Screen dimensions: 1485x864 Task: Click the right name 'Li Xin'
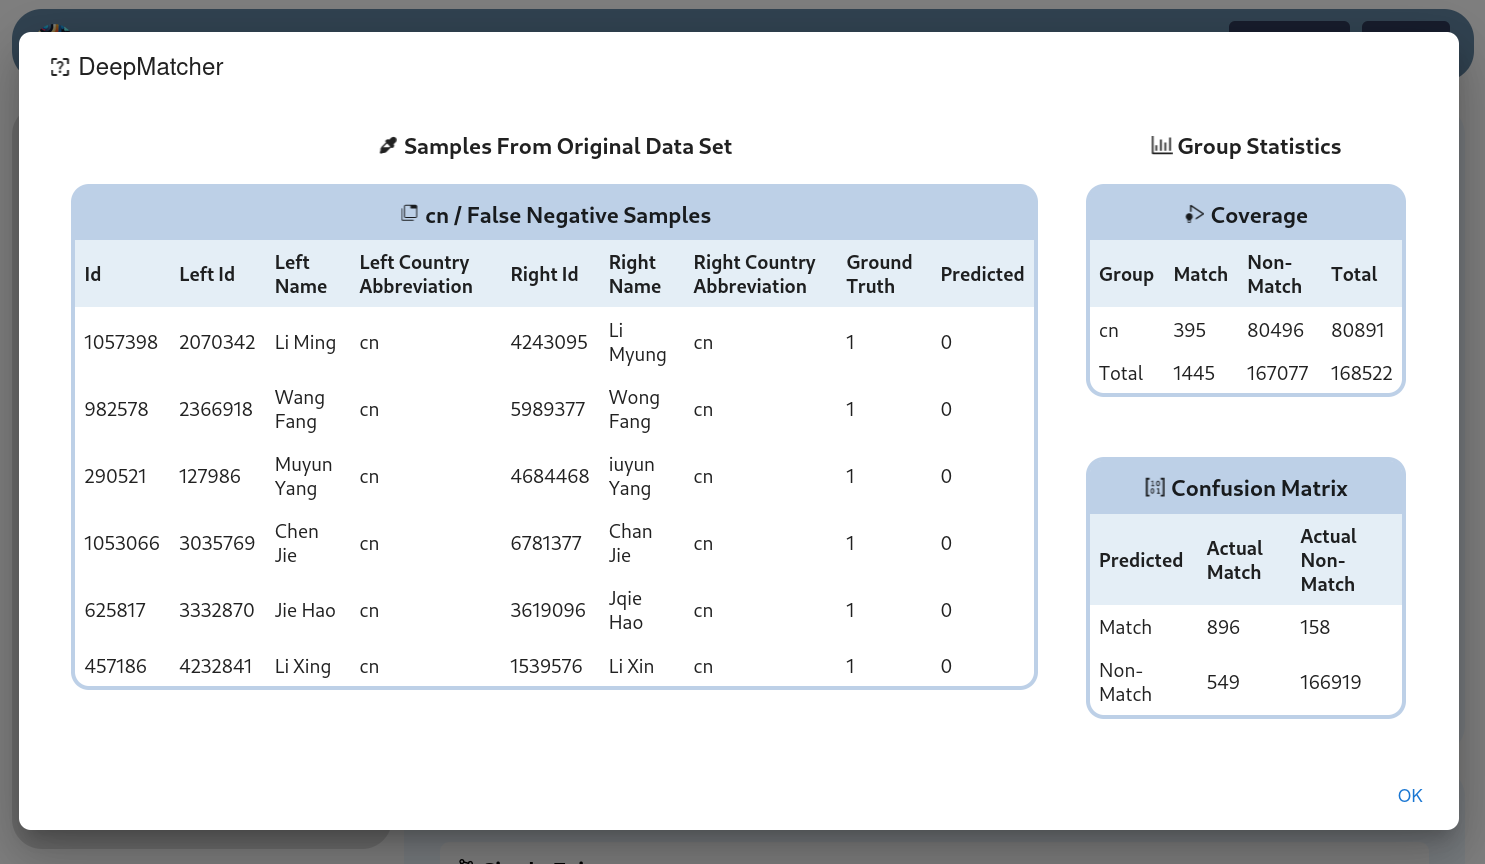[x=632, y=666]
